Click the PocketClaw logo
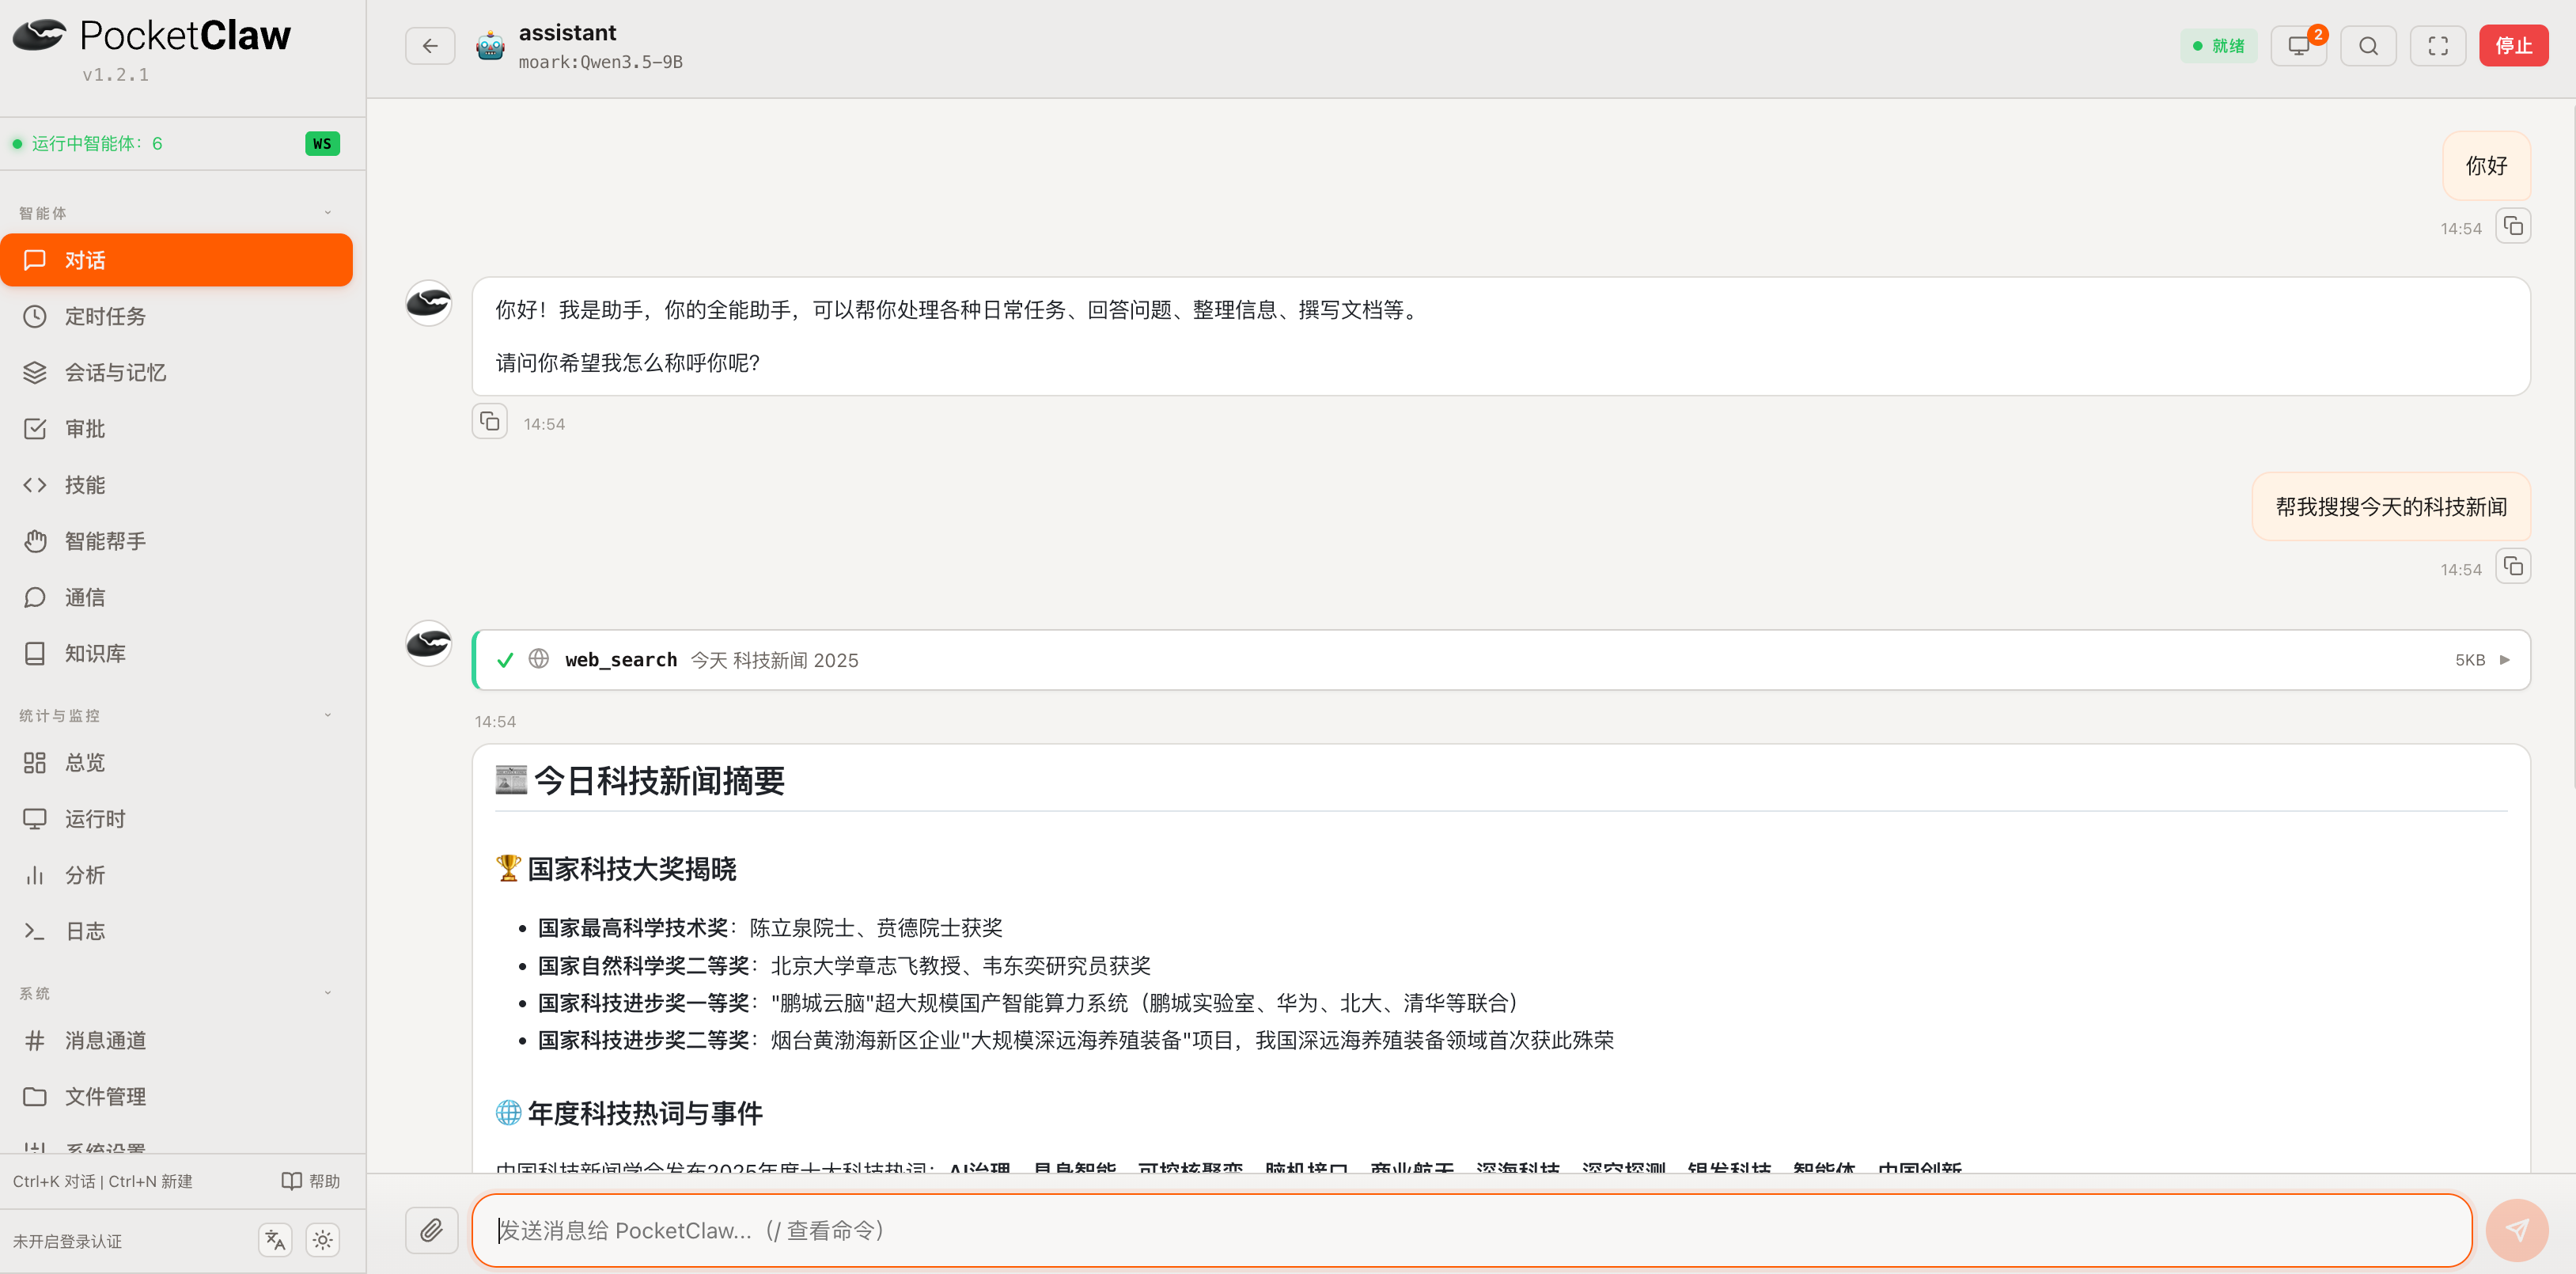Screen dimensions: 2576x1274 pos(152,36)
